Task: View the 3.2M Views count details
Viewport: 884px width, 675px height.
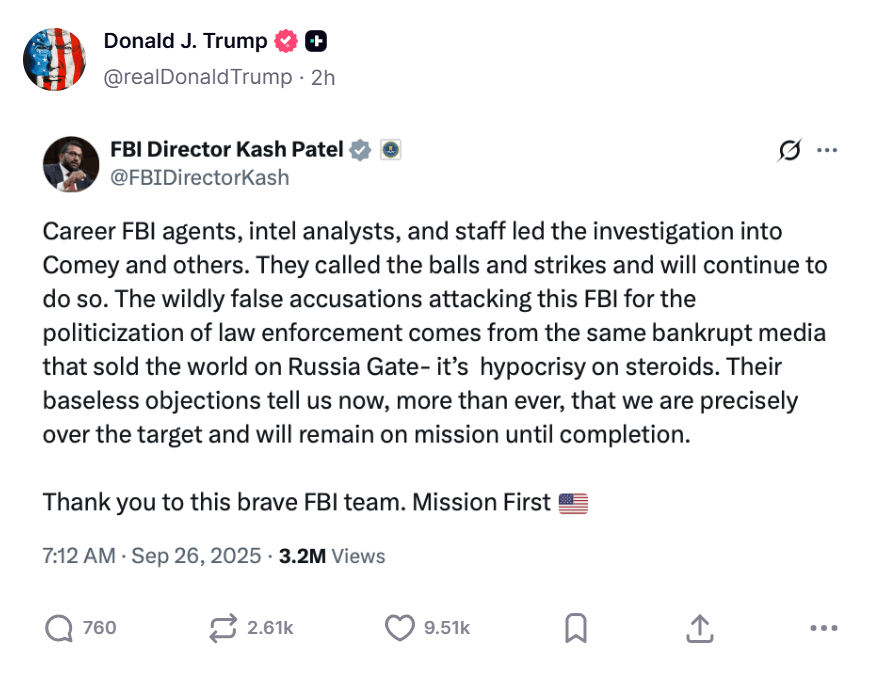Action: (331, 556)
